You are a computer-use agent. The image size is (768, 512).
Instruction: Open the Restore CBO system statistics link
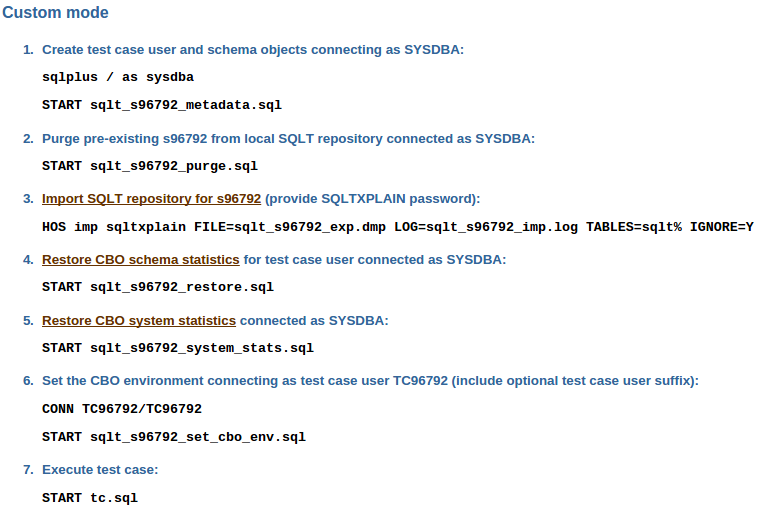139,321
